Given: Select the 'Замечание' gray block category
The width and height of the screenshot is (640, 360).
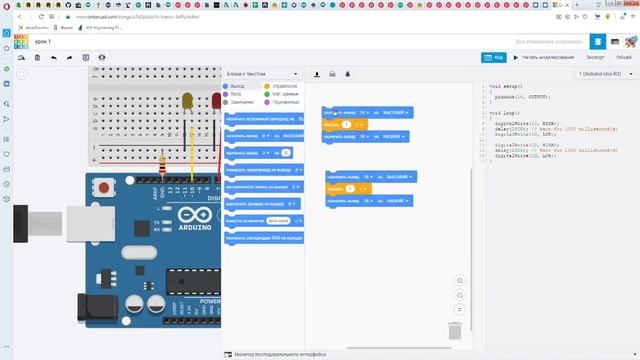Looking at the screenshot, I should click(x=238, y=102).
